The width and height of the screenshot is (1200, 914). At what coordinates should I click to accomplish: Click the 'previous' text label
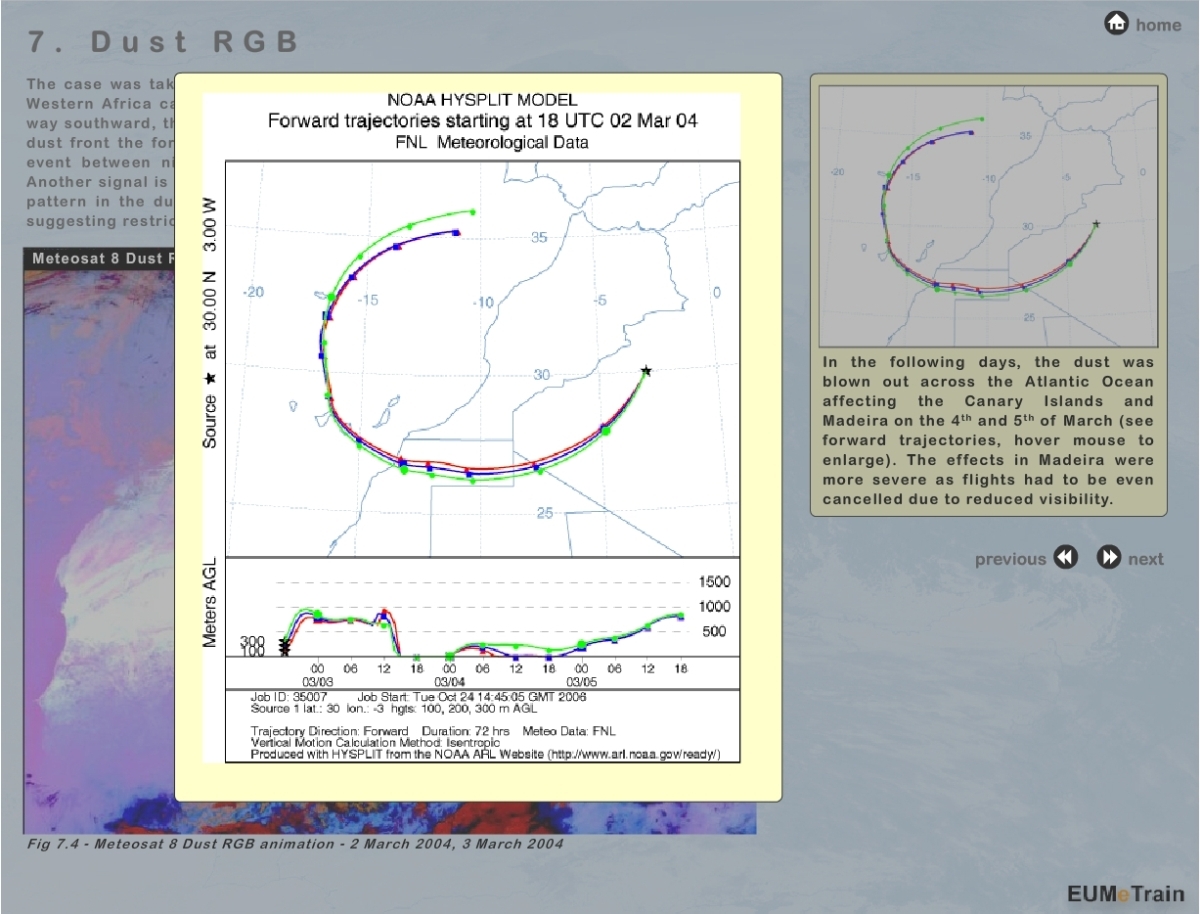1010,559
